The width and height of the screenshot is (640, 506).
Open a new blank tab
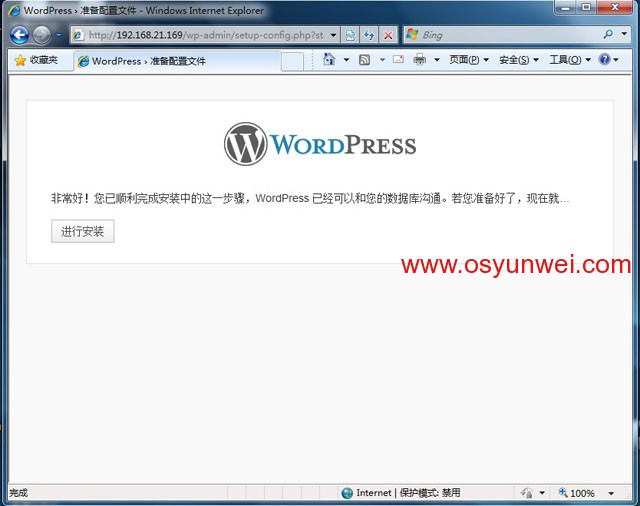click(x=292, y=62)
